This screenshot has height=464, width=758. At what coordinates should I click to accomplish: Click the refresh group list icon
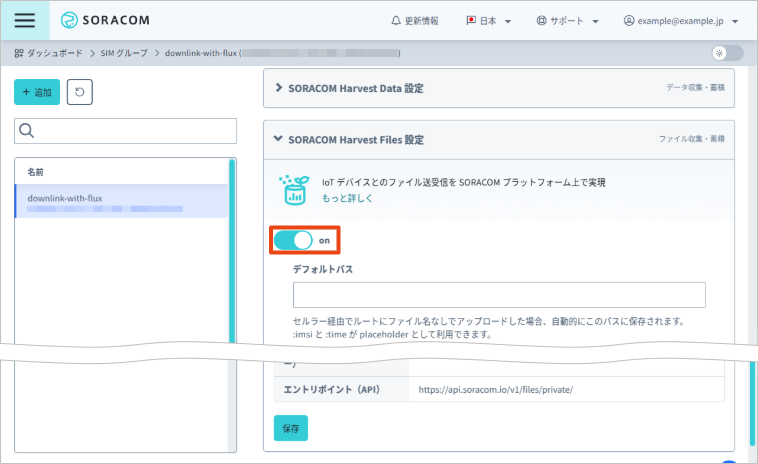coord(80,92)
